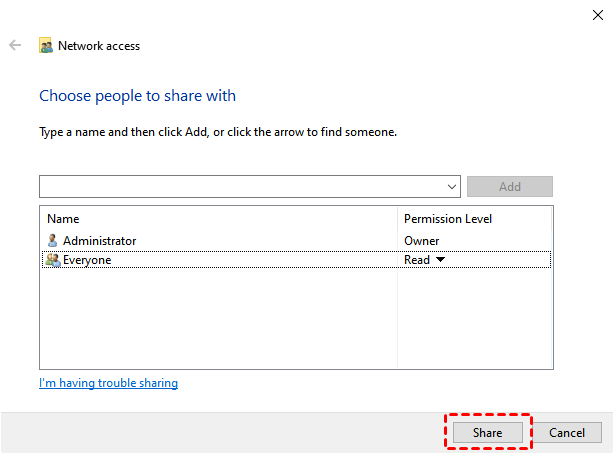Focus the name entry text field
This screenshot has height=454, width=614.
(x=240, y=187)
